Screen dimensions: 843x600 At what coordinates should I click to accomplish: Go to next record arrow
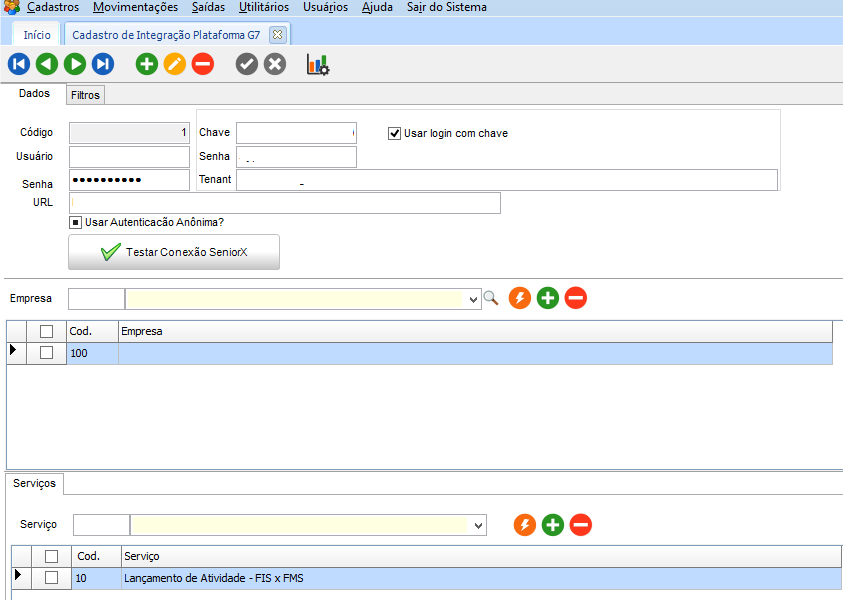[75, 64]
